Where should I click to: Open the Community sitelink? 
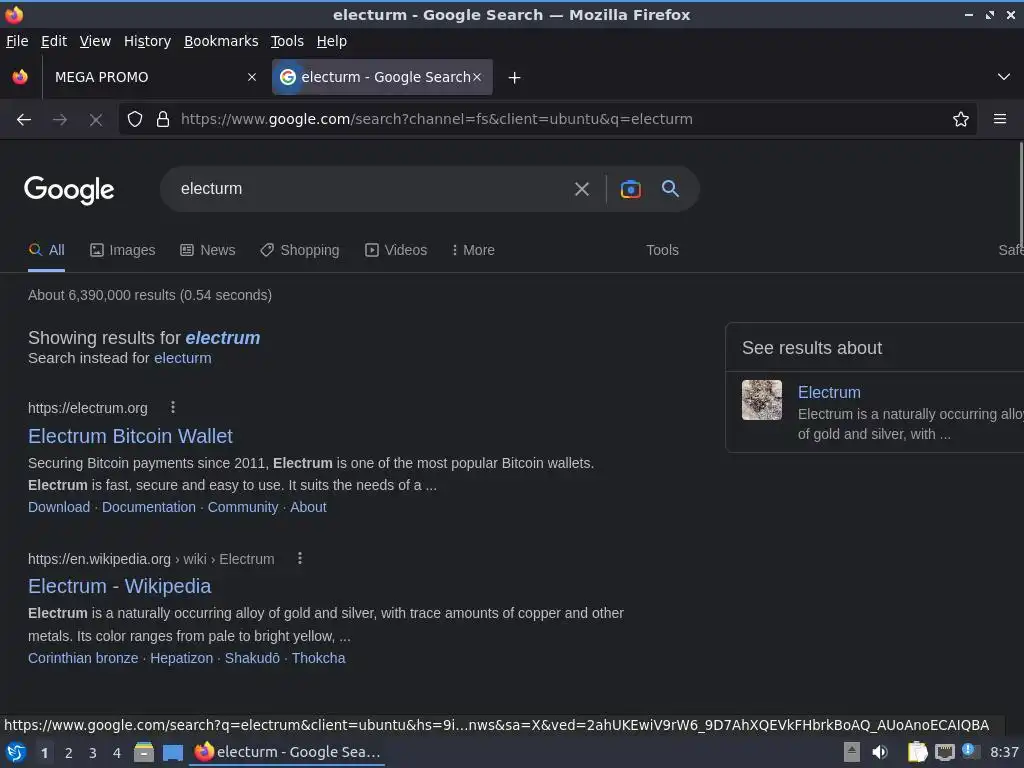[243, 507]
